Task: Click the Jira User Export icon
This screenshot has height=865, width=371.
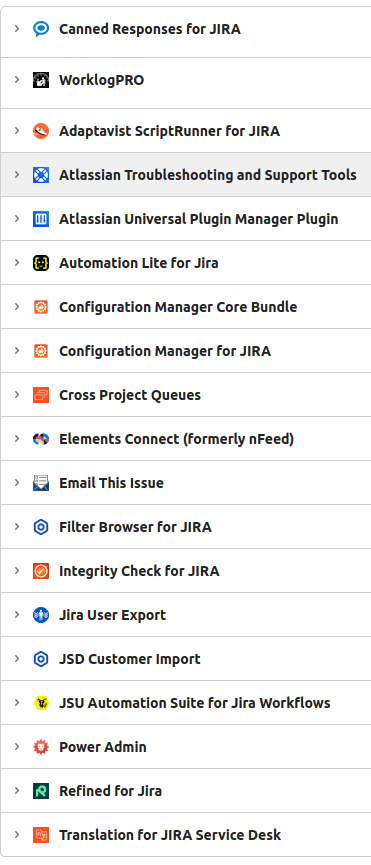Action: point(41,615)
